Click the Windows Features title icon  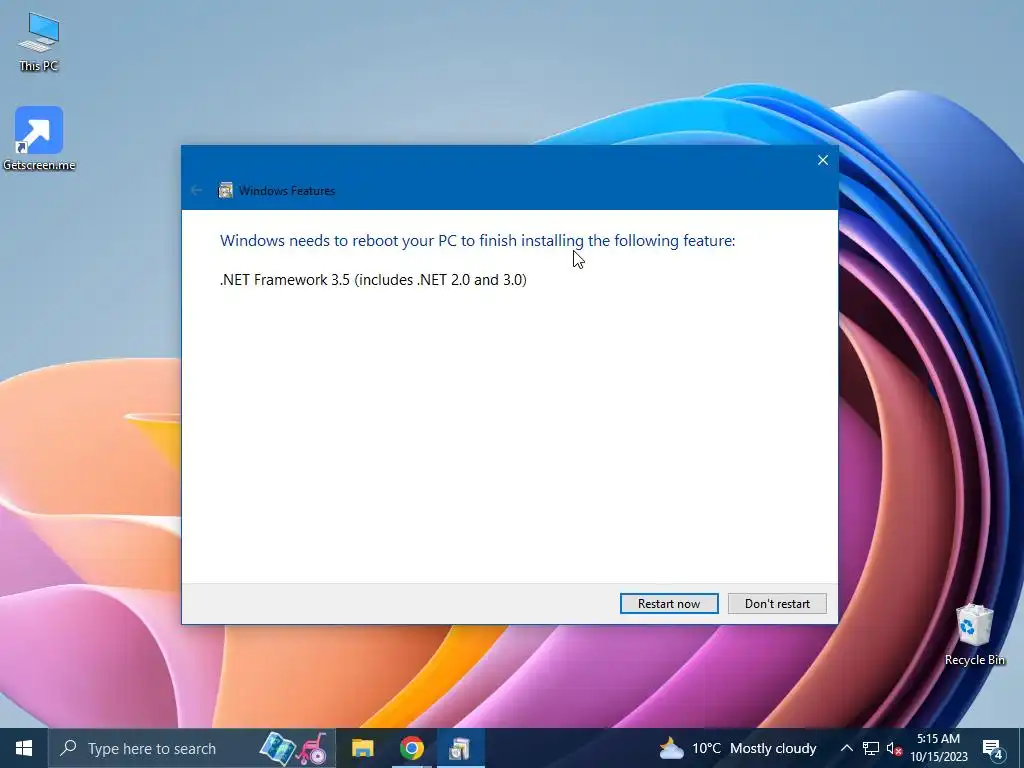(225, 190)
